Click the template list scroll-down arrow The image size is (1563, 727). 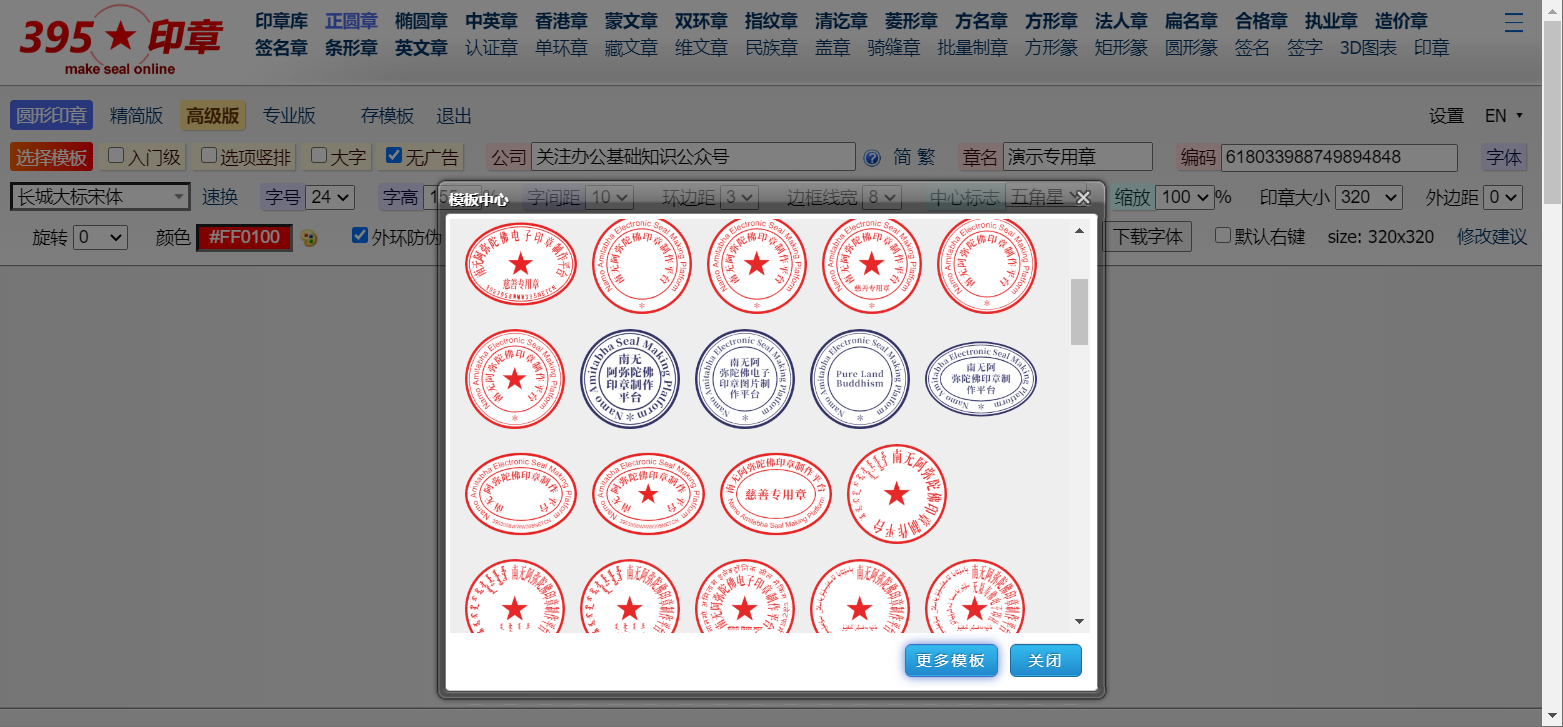pos(1079,621)
